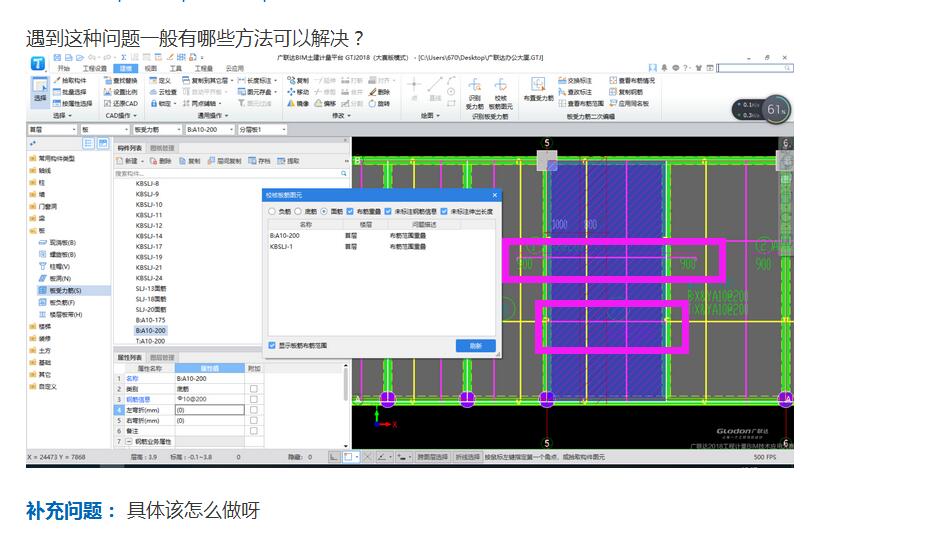Viewport: 938px width, 536px height.
Task: Click 层间复制 copy between floors button
Action: (x=225, y=161)
